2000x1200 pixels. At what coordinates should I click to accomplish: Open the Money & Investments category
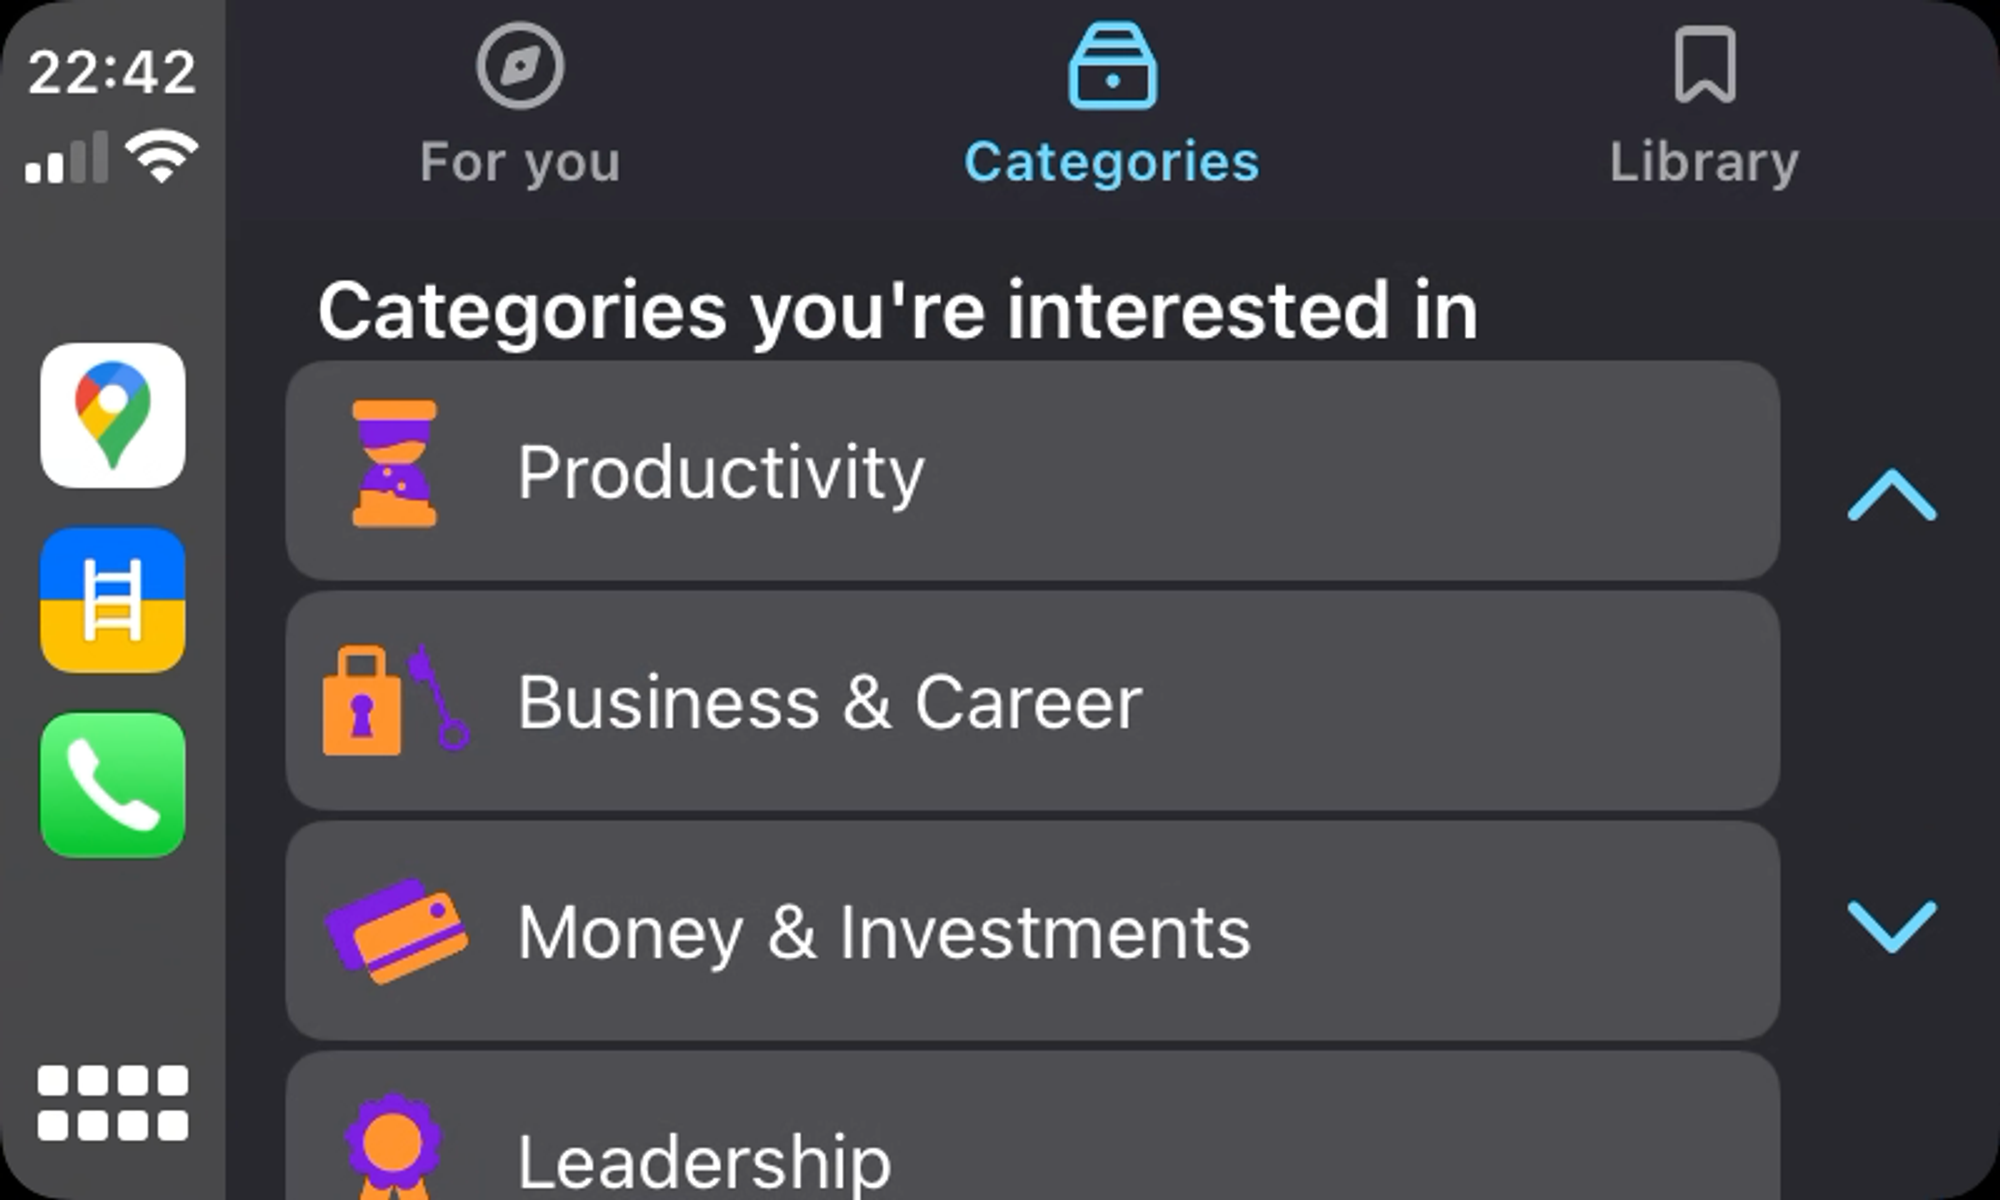click(x=1032, y=931)
